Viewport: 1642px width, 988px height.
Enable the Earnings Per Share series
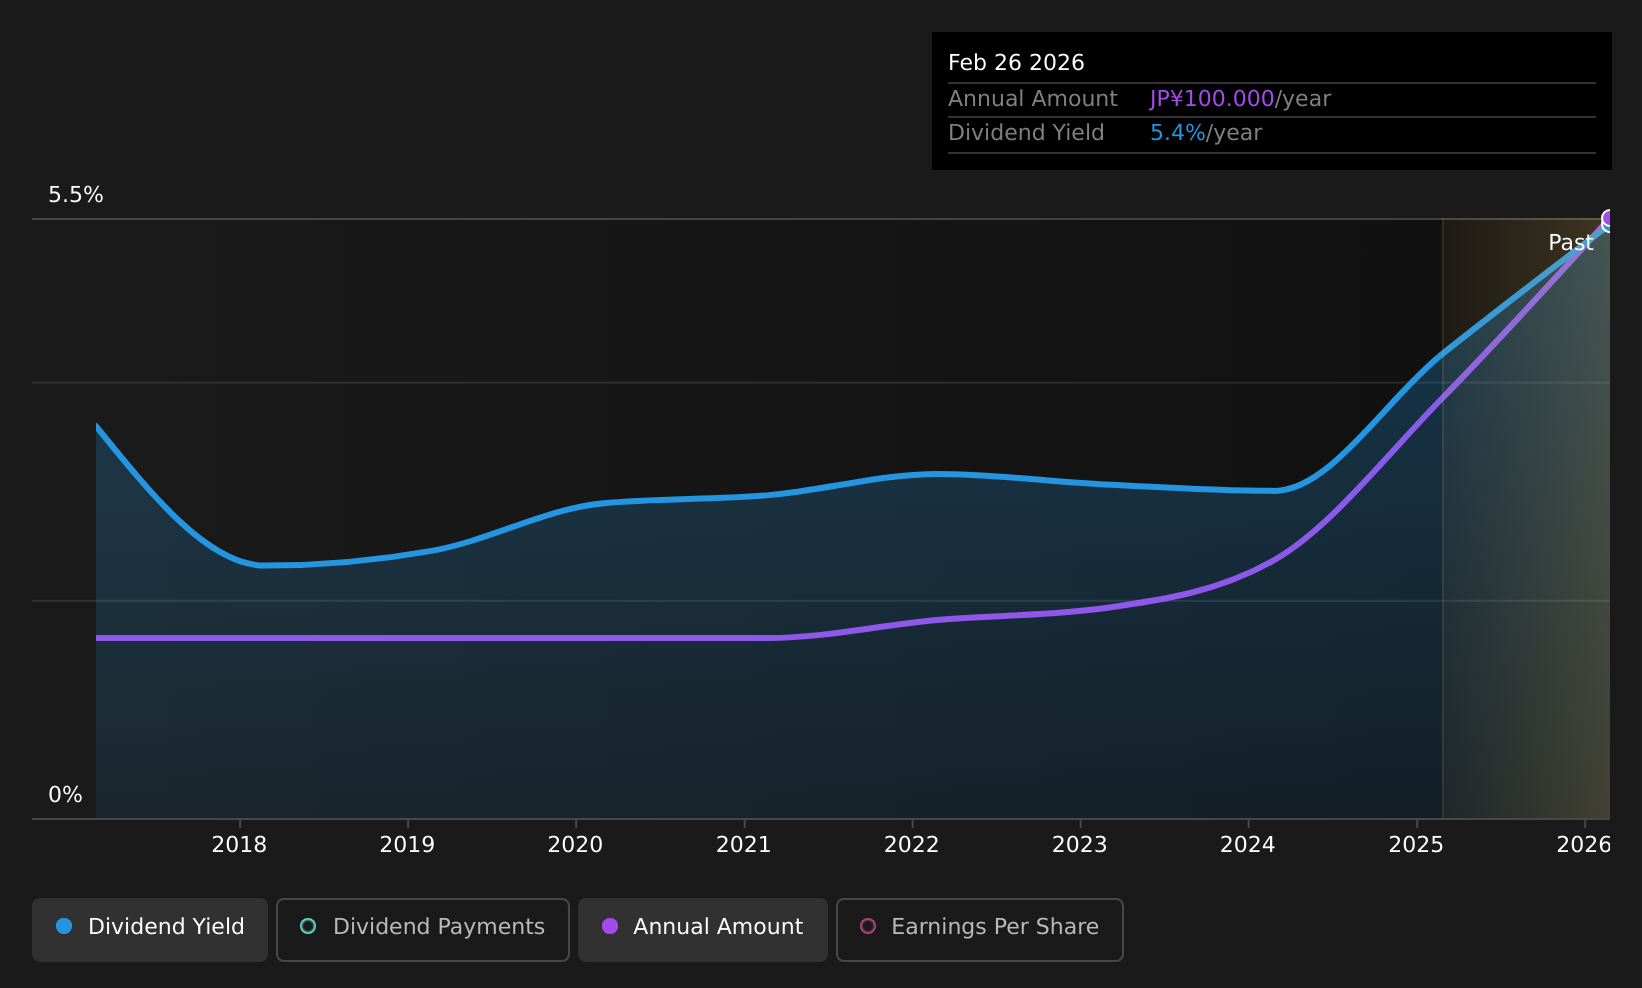(x=980, y=930)
